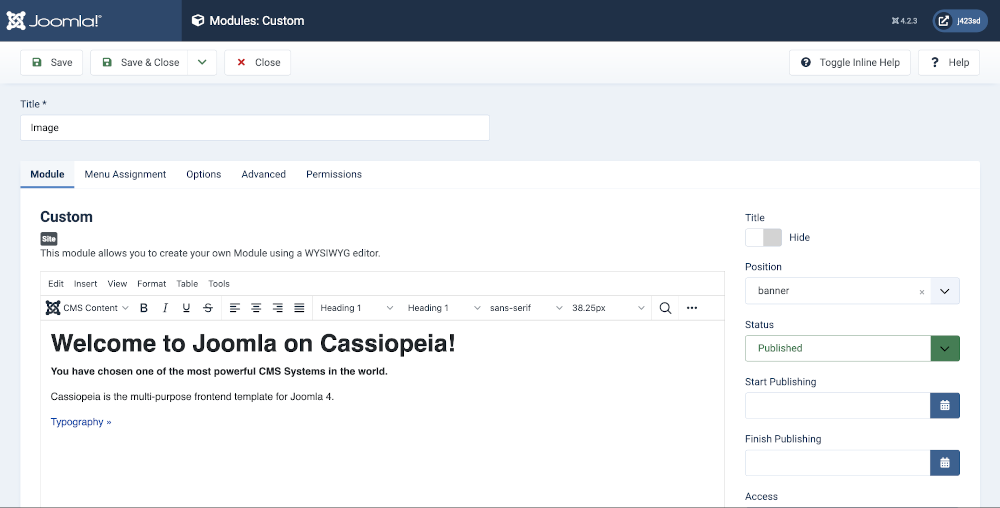Screen dimensions: 1000x508
Task: Apply italic formatting in editor
Action: pyautogui.click(x=165, y=308)
